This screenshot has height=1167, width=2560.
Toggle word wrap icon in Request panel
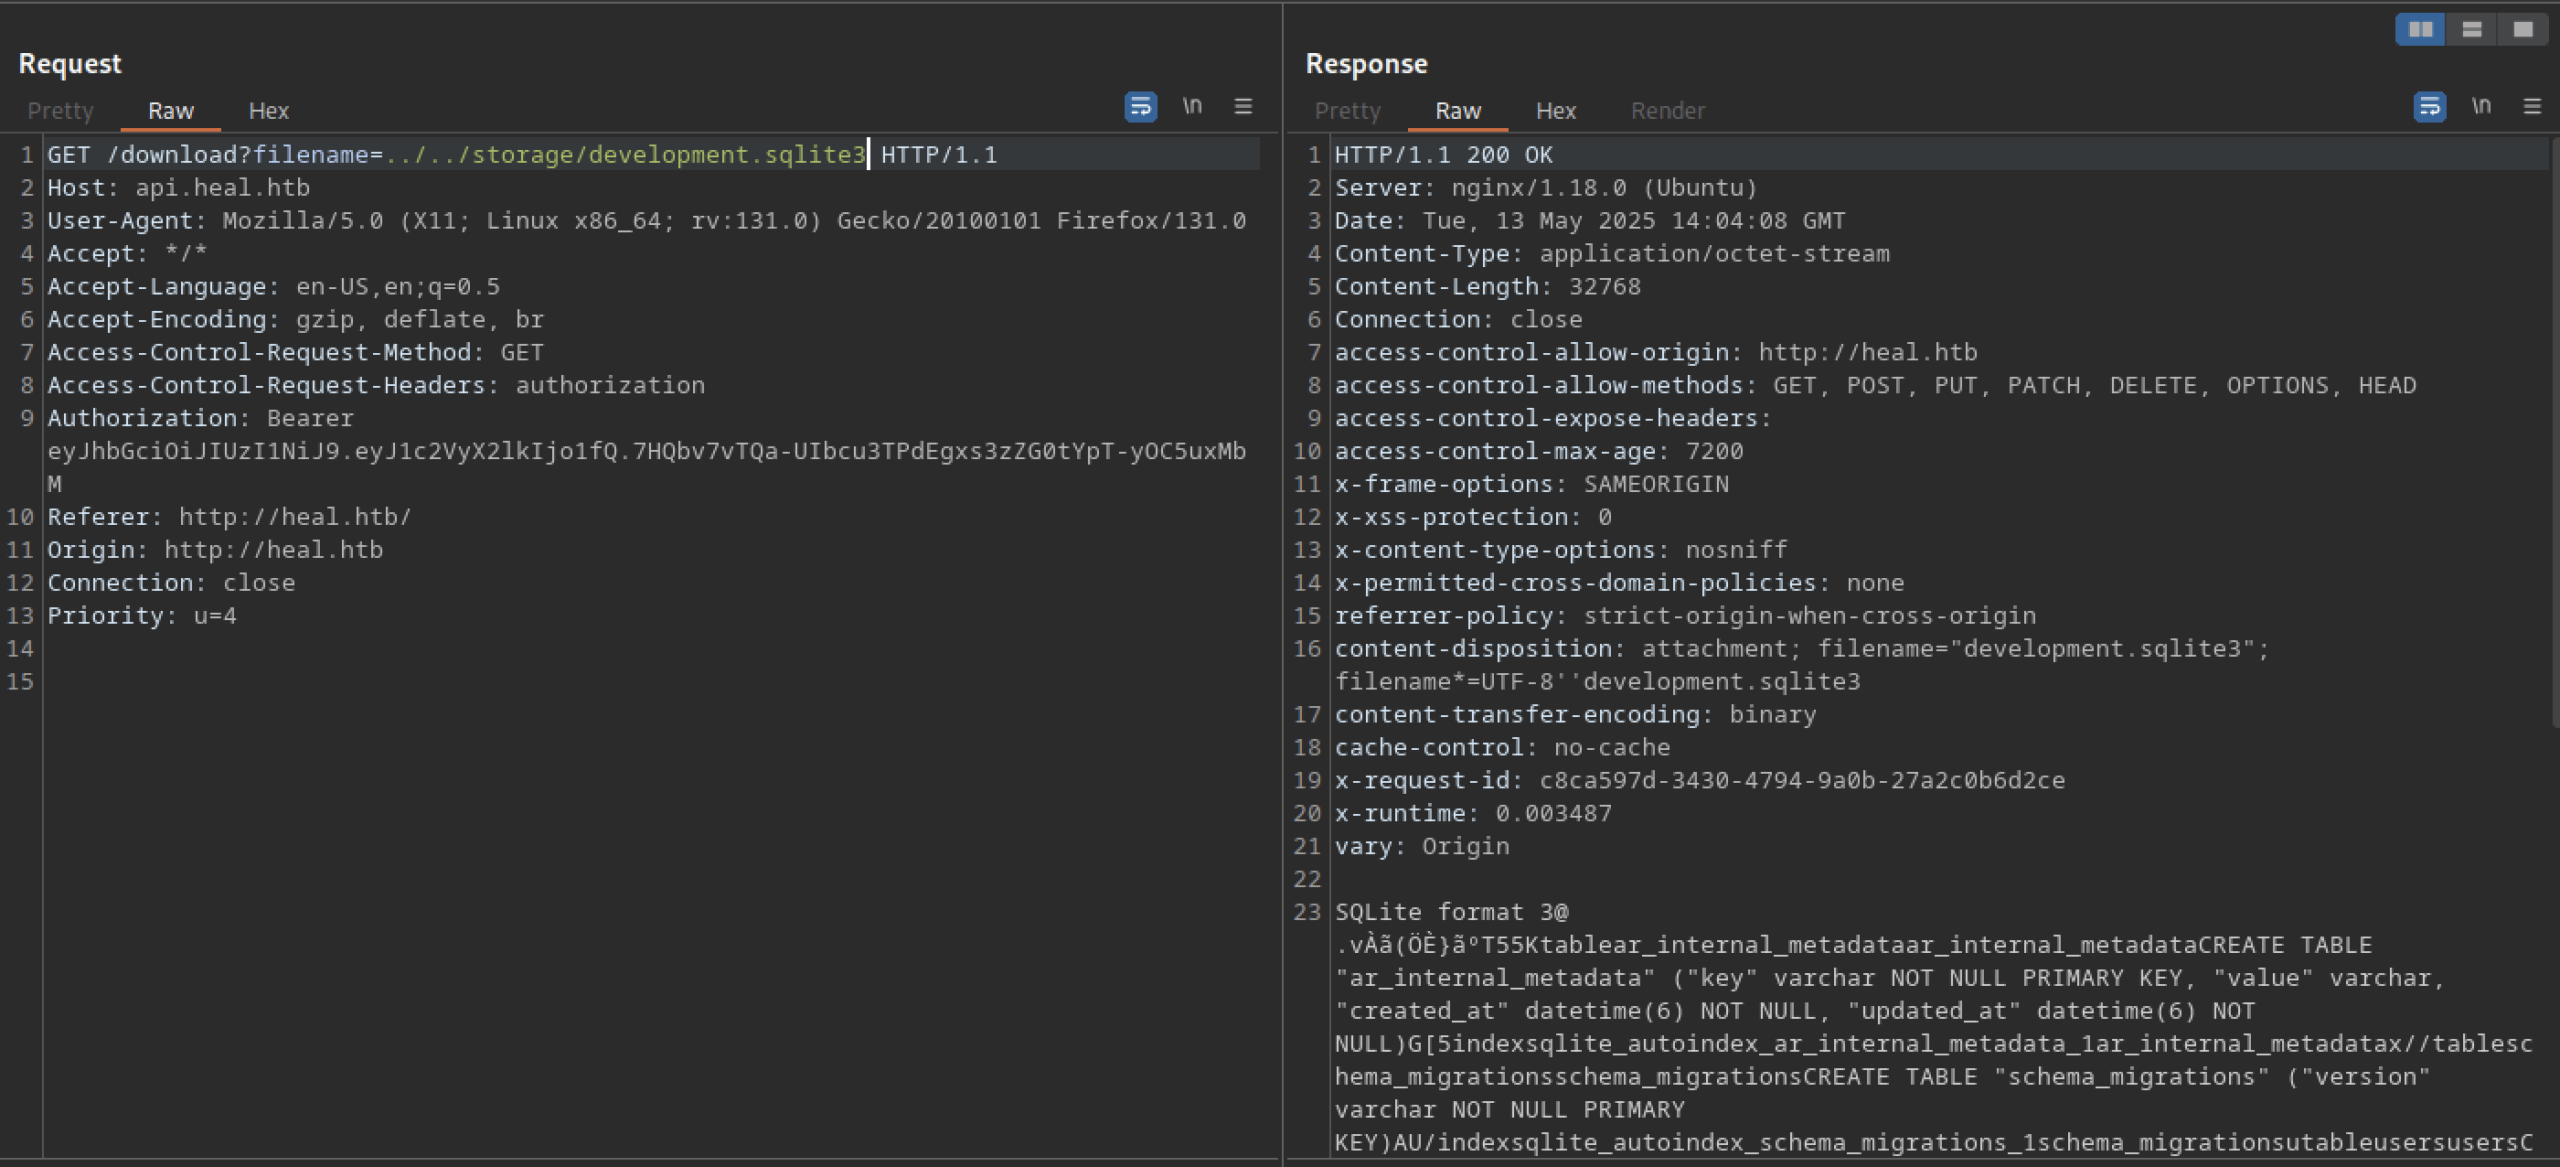coord(1140,106)
